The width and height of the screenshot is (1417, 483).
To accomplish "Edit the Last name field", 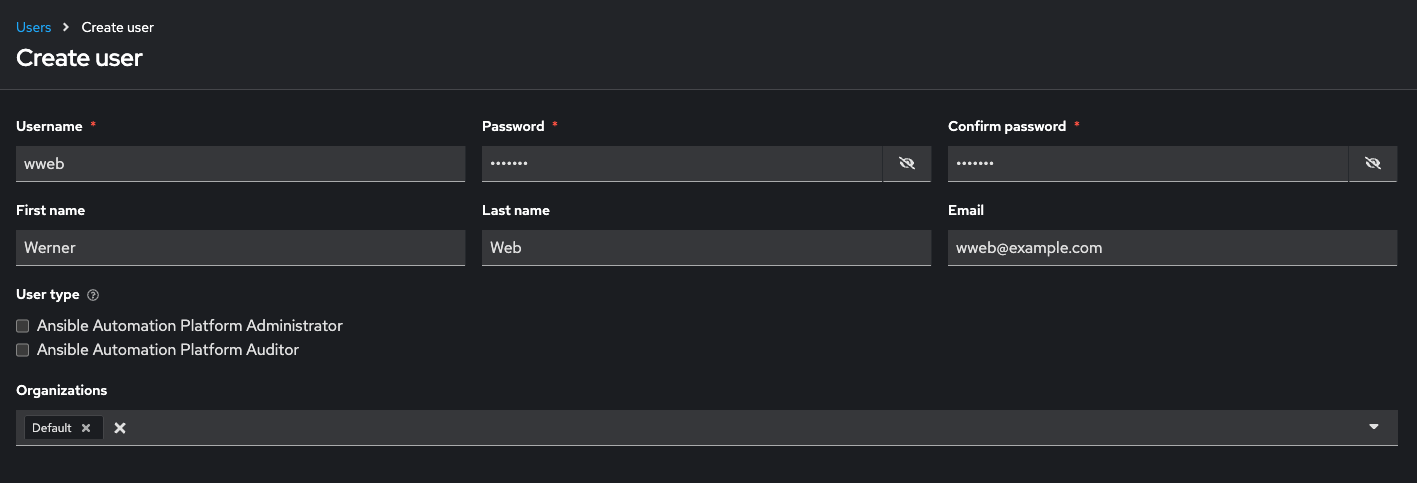I will coord(706,247).
